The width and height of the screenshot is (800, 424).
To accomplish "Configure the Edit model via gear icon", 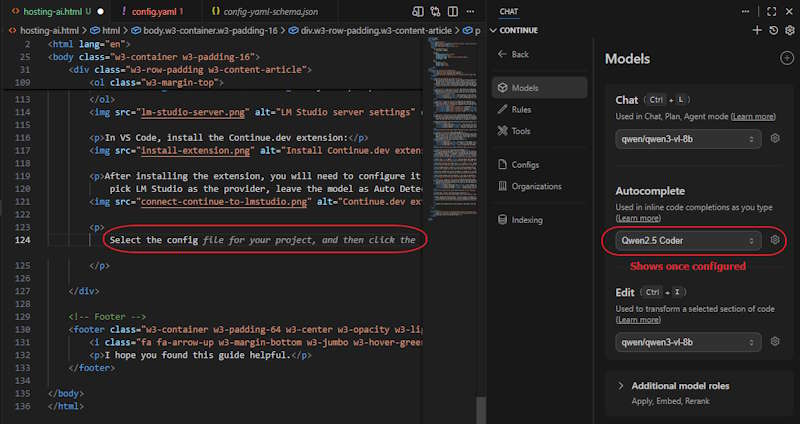I will click(775, 342).
